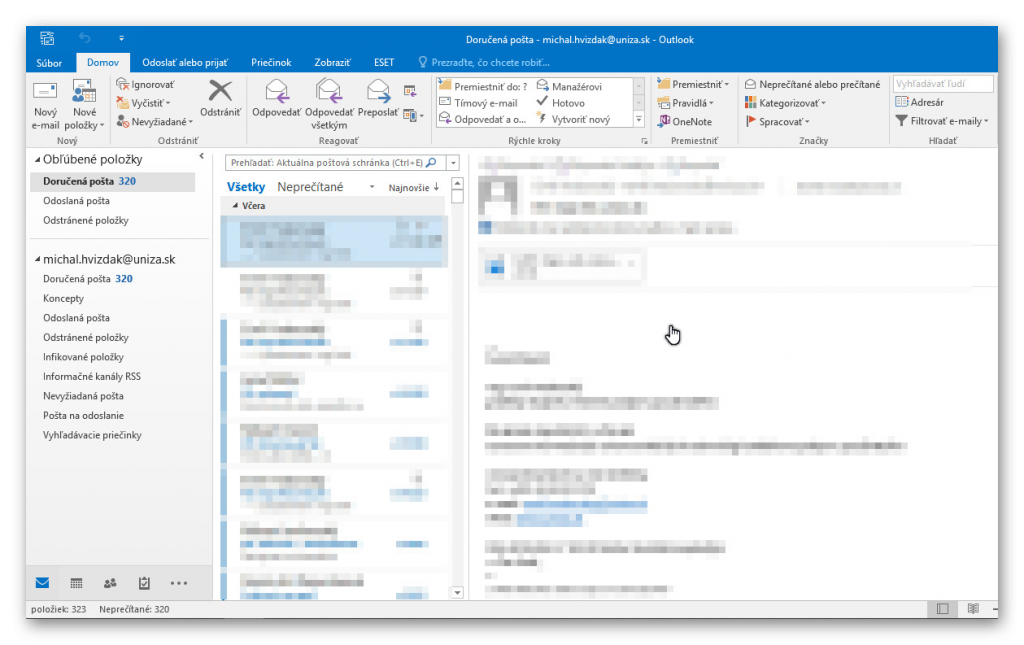Screen dimensions: 1024x645
Task: Open the Priečinok tab
Action: point(271,63)
